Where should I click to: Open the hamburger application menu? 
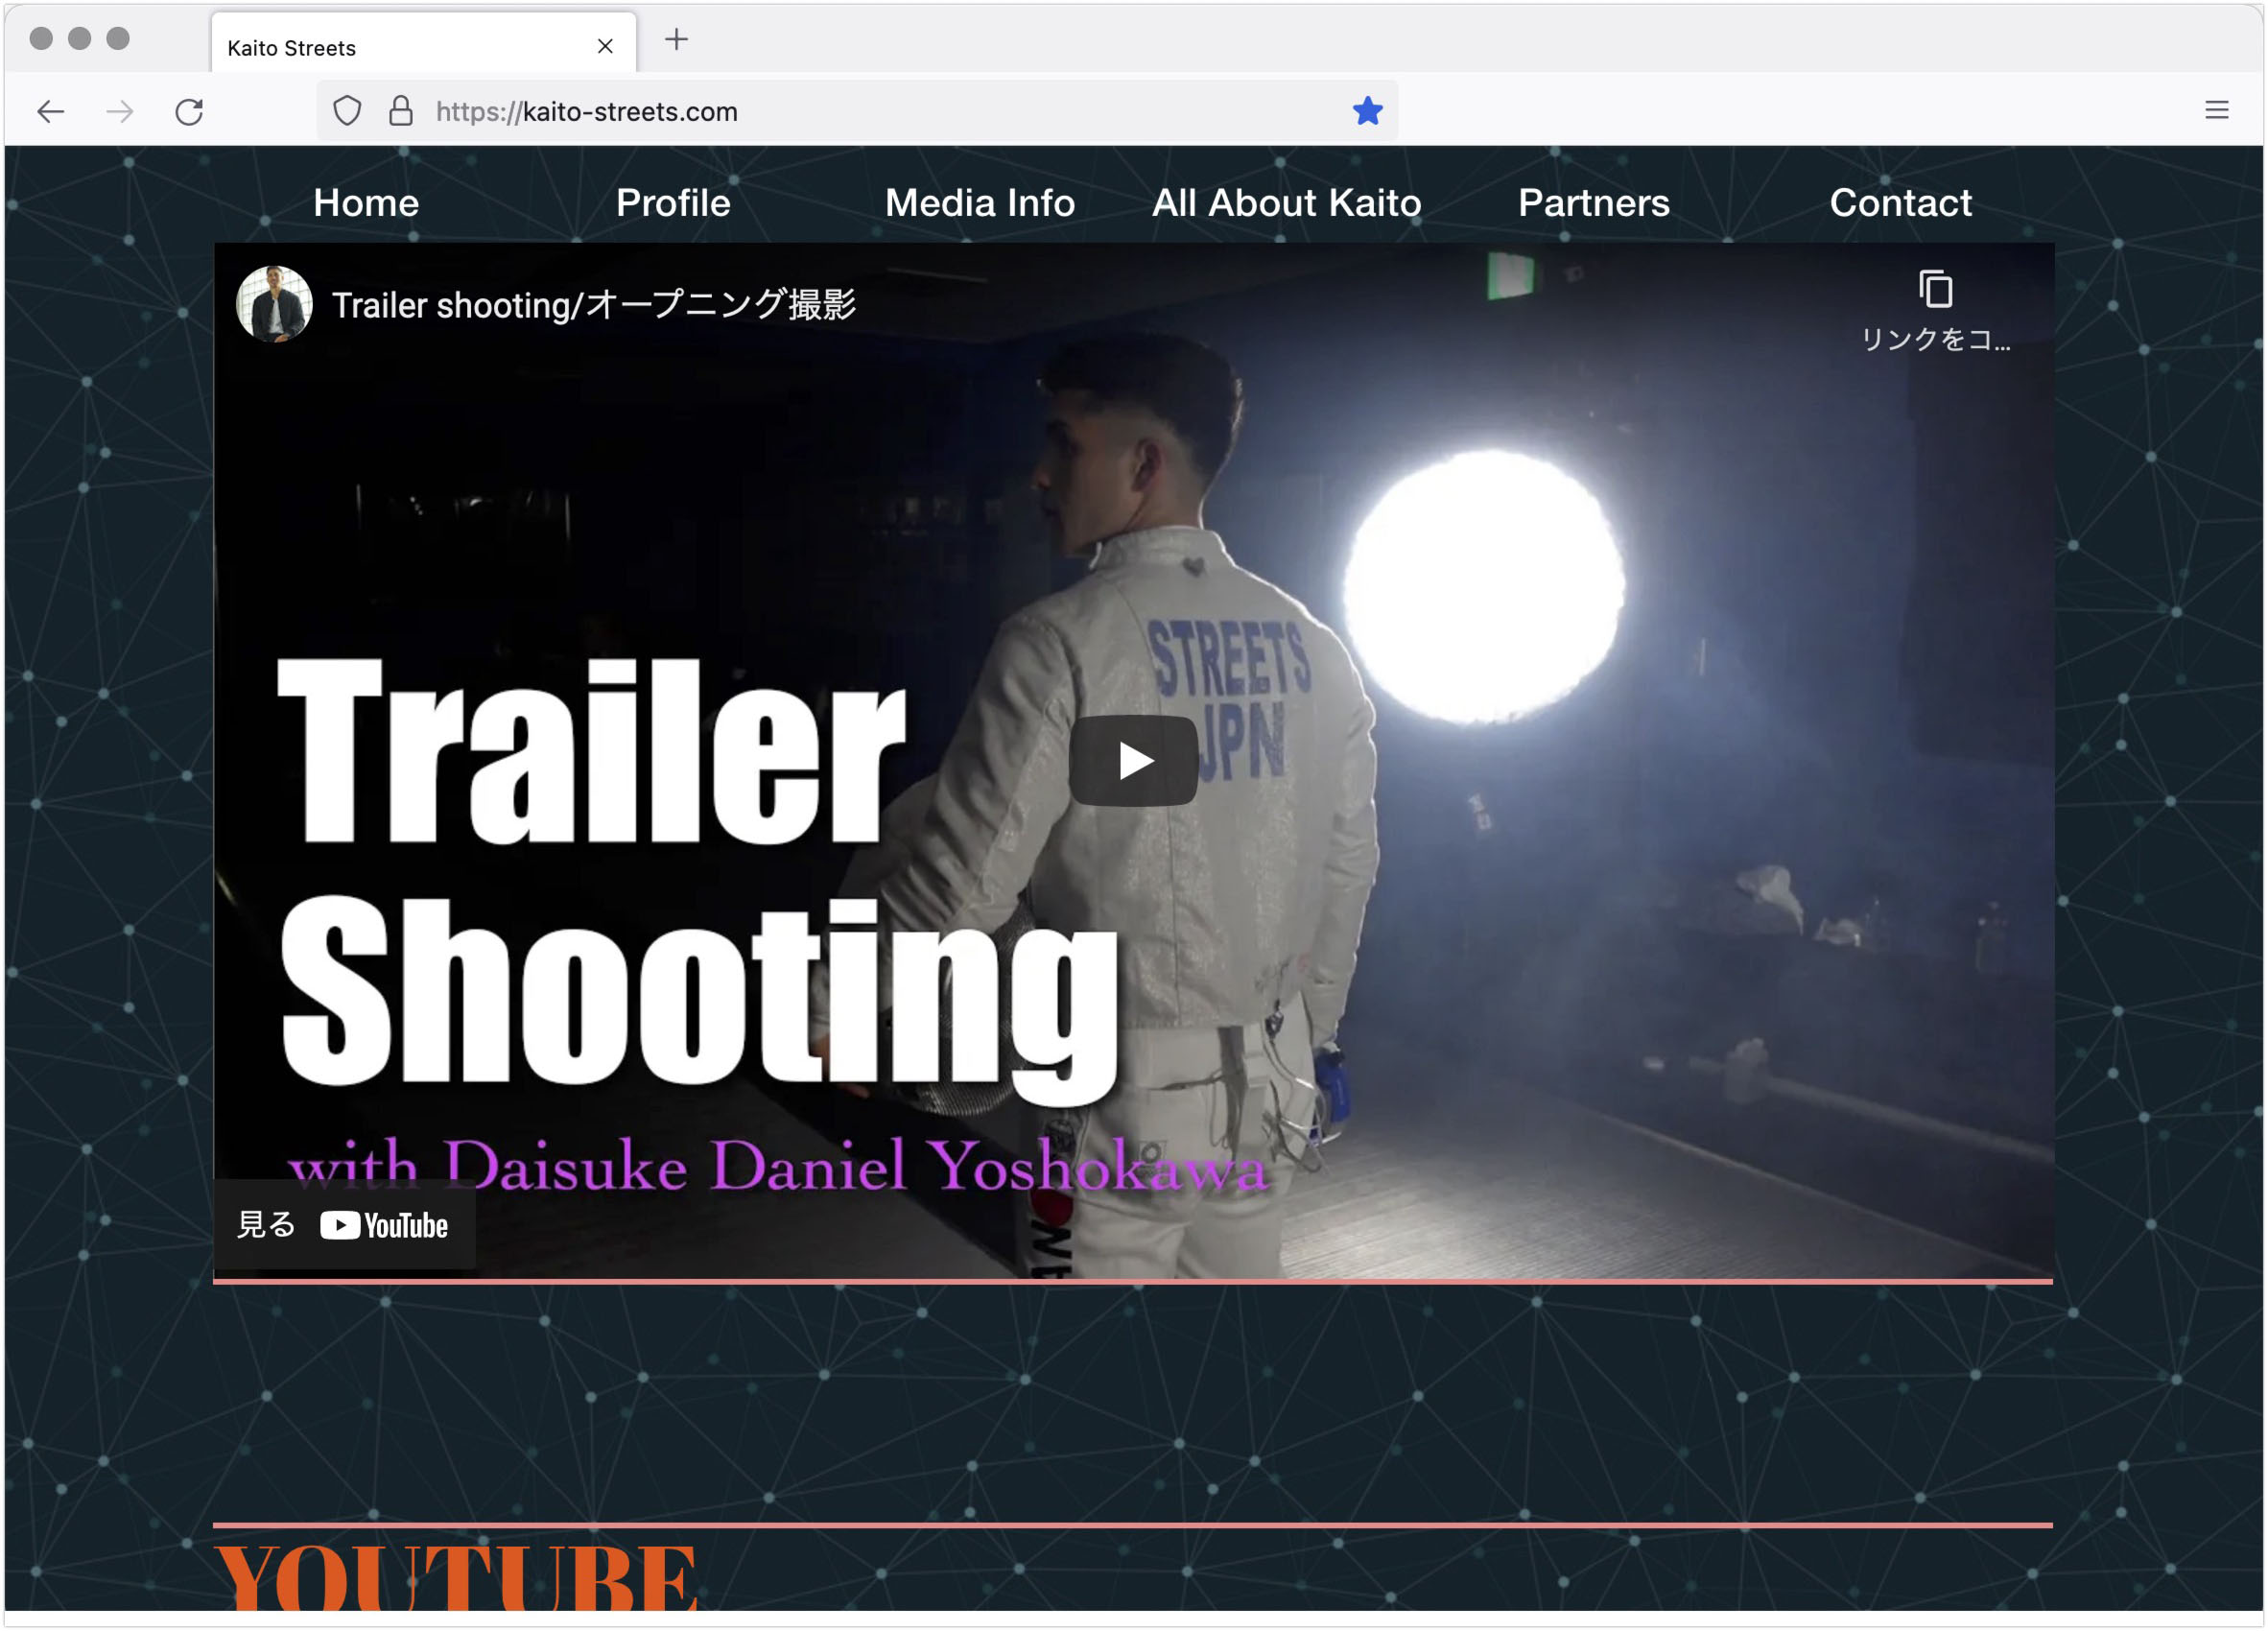[x=2216, y=111]
